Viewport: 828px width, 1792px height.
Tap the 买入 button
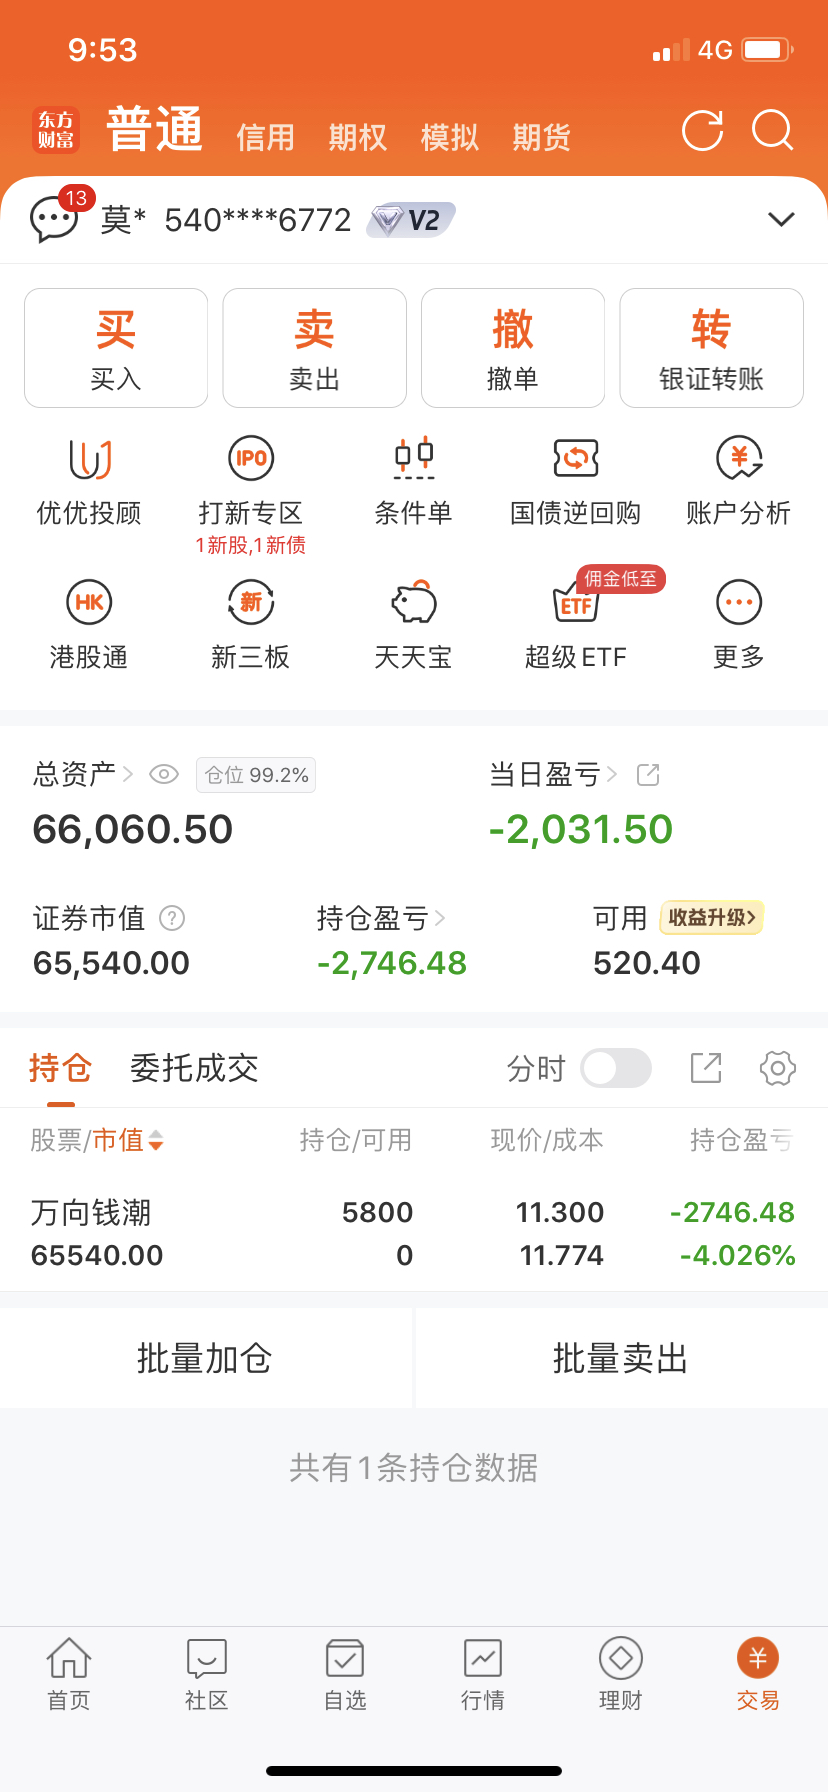[x=116, y=348]
